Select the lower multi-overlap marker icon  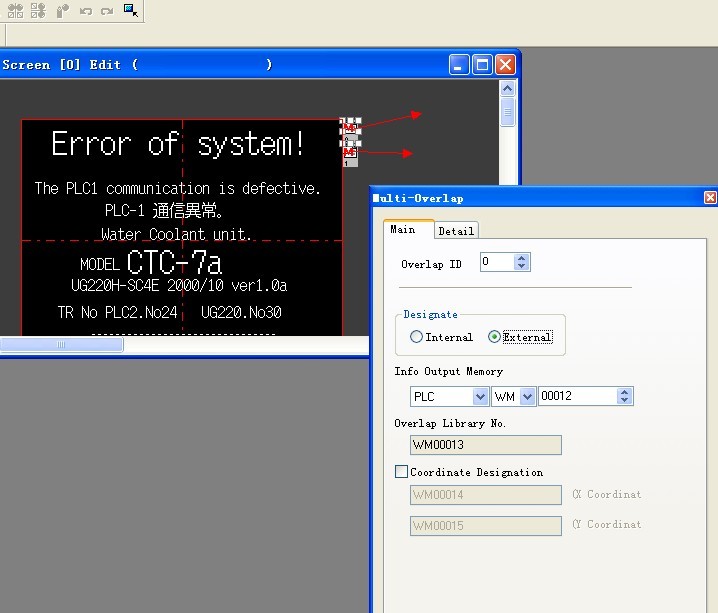349,153
